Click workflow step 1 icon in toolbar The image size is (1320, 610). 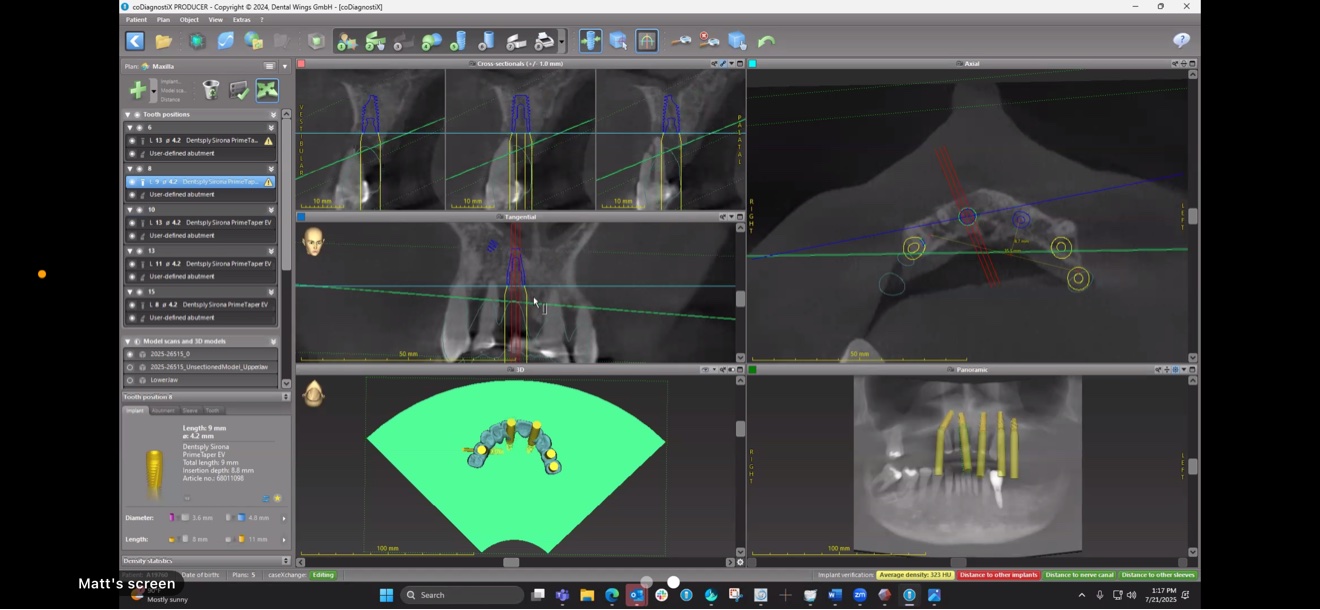coord(347,41)
